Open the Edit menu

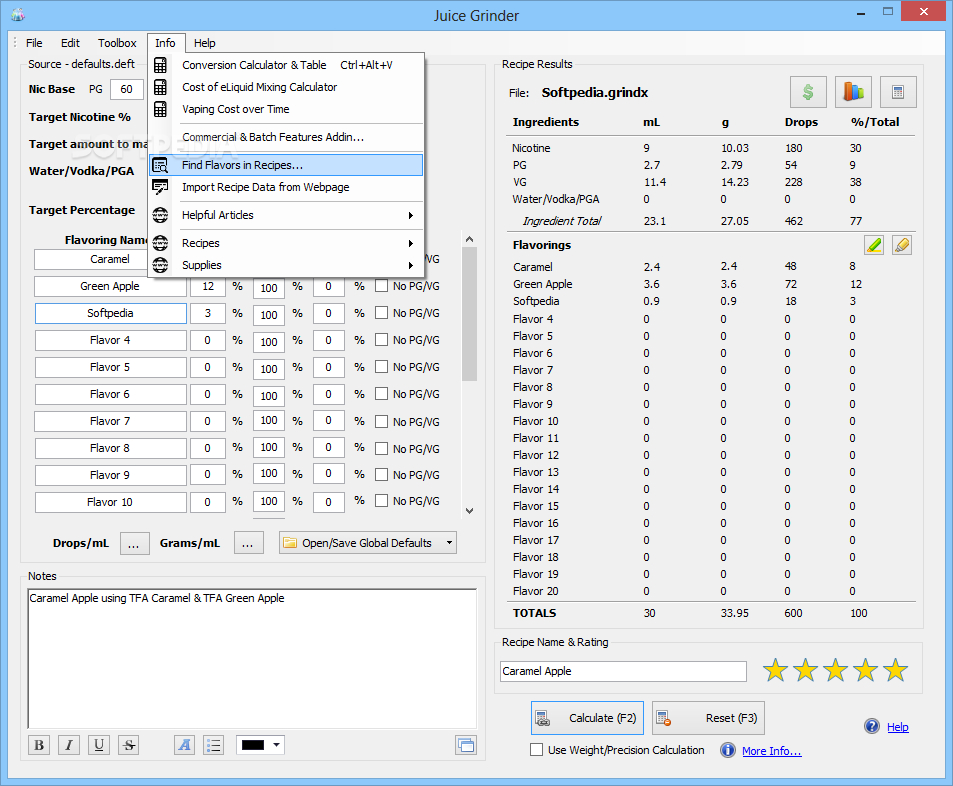(x=70, y=43)
